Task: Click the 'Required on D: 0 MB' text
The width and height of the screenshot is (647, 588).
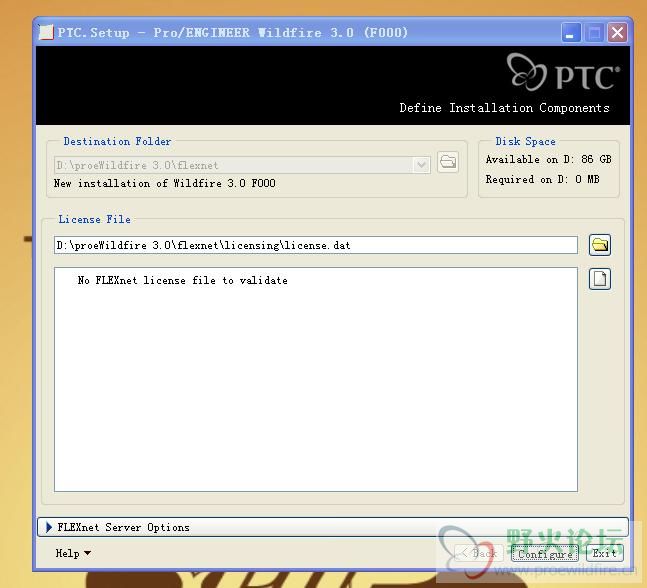Action: click(x=542, y=179)
